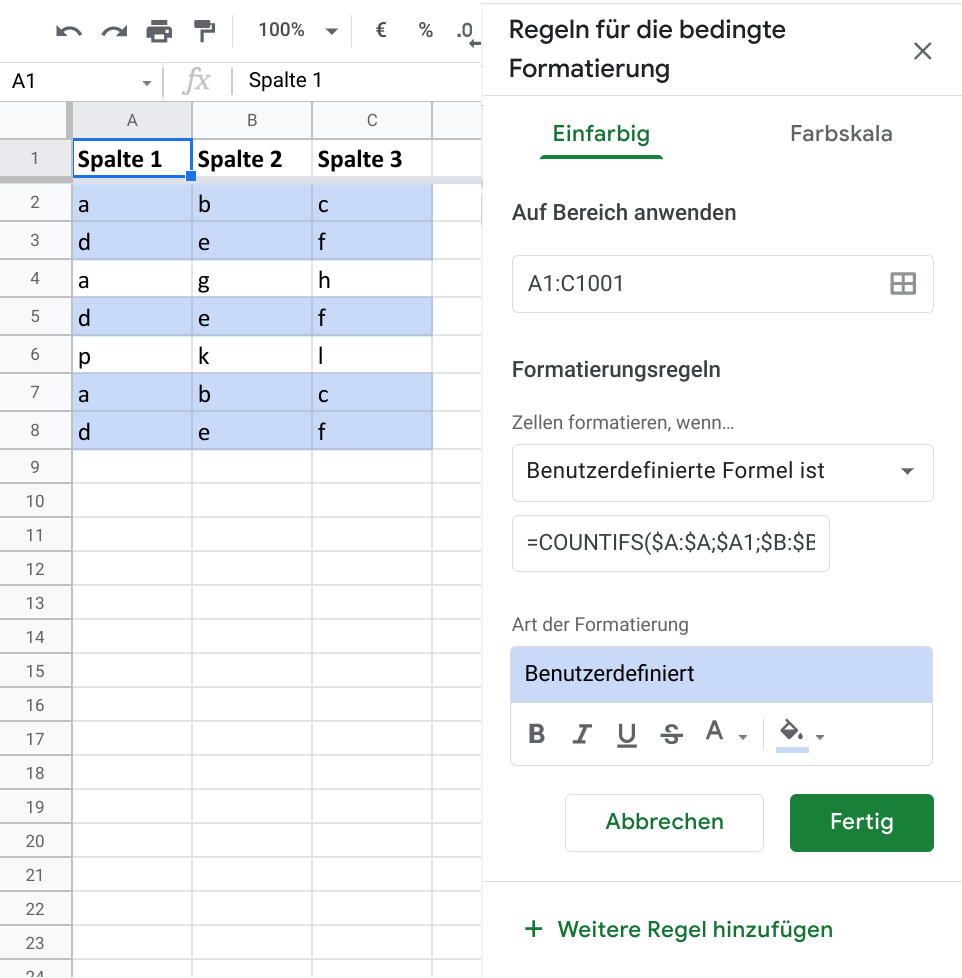Click the redo arrow icon
Screen dimensions: 962x978
point(114,31)
